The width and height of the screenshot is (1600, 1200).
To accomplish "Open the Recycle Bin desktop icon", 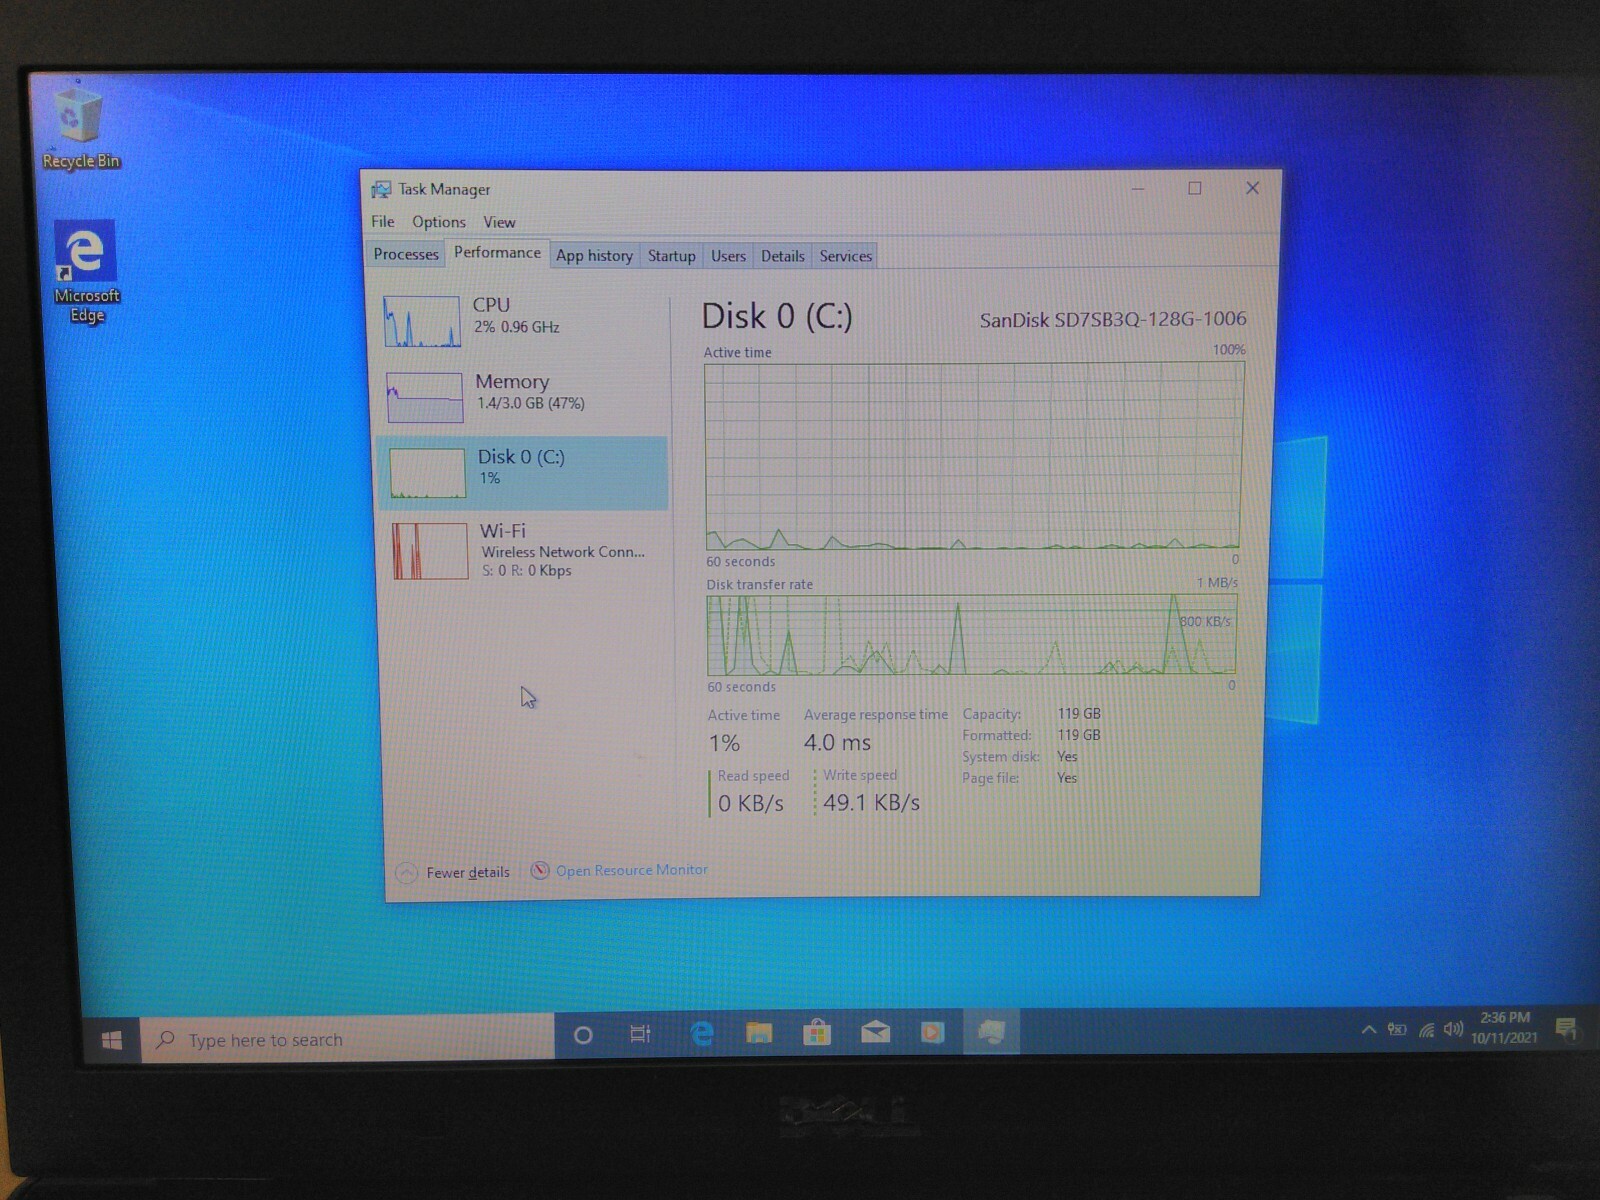I will [x=80, y=128].
